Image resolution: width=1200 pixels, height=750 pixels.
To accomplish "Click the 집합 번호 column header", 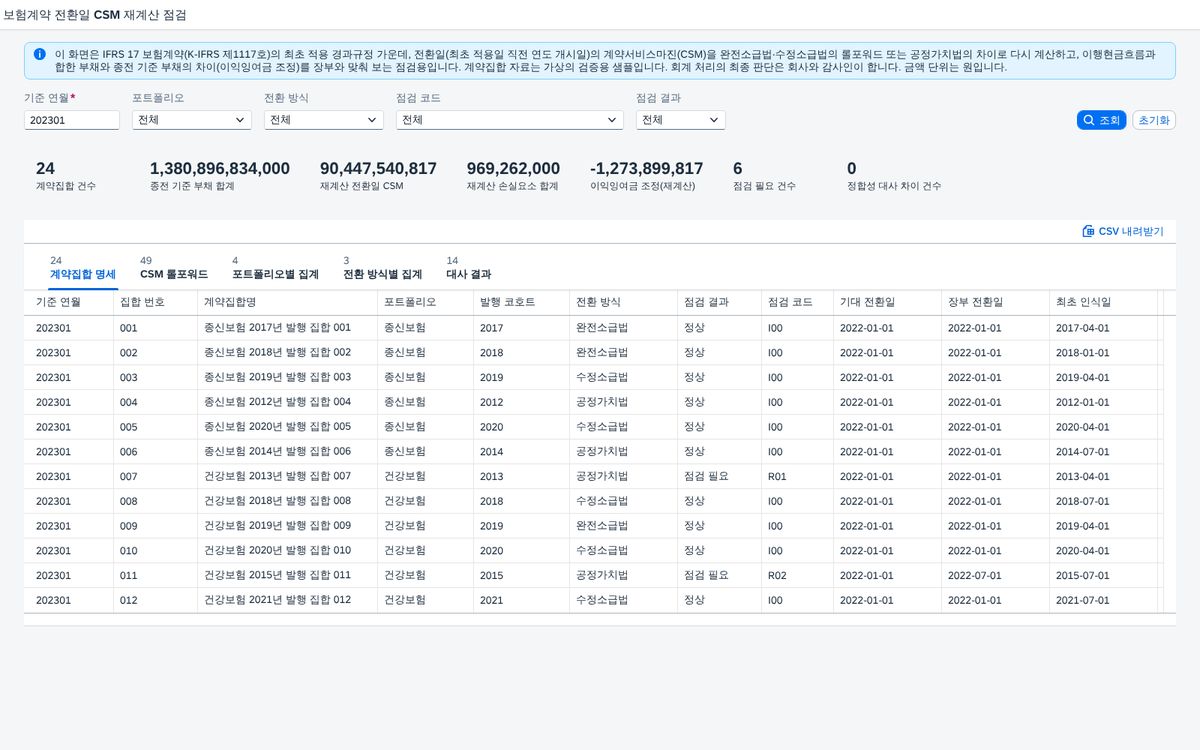I will [x=156, y=302].
